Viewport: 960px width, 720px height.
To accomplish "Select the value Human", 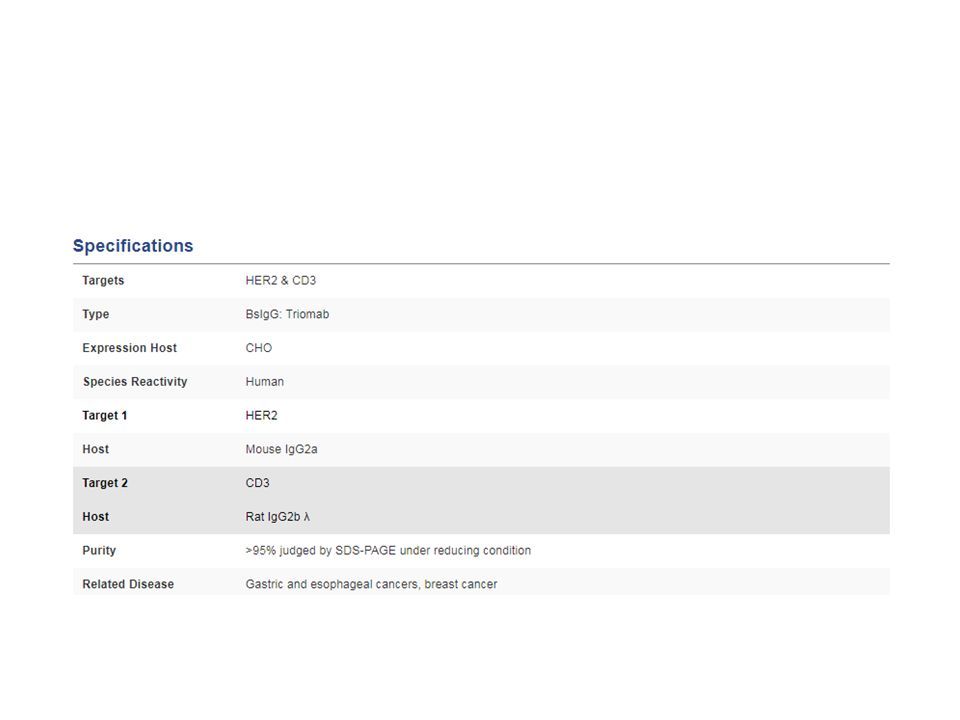I will click(264, 381).
